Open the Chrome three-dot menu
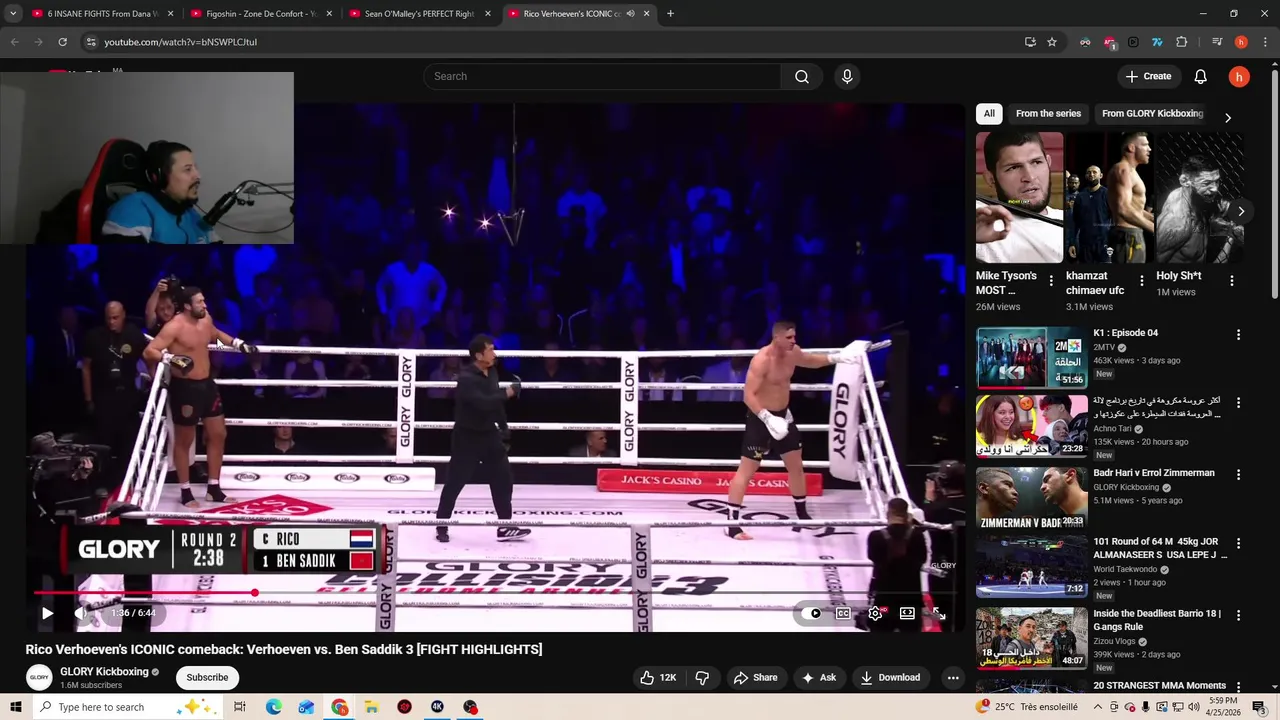Screen dimensions: 1280x720 tap(1265, 42)
